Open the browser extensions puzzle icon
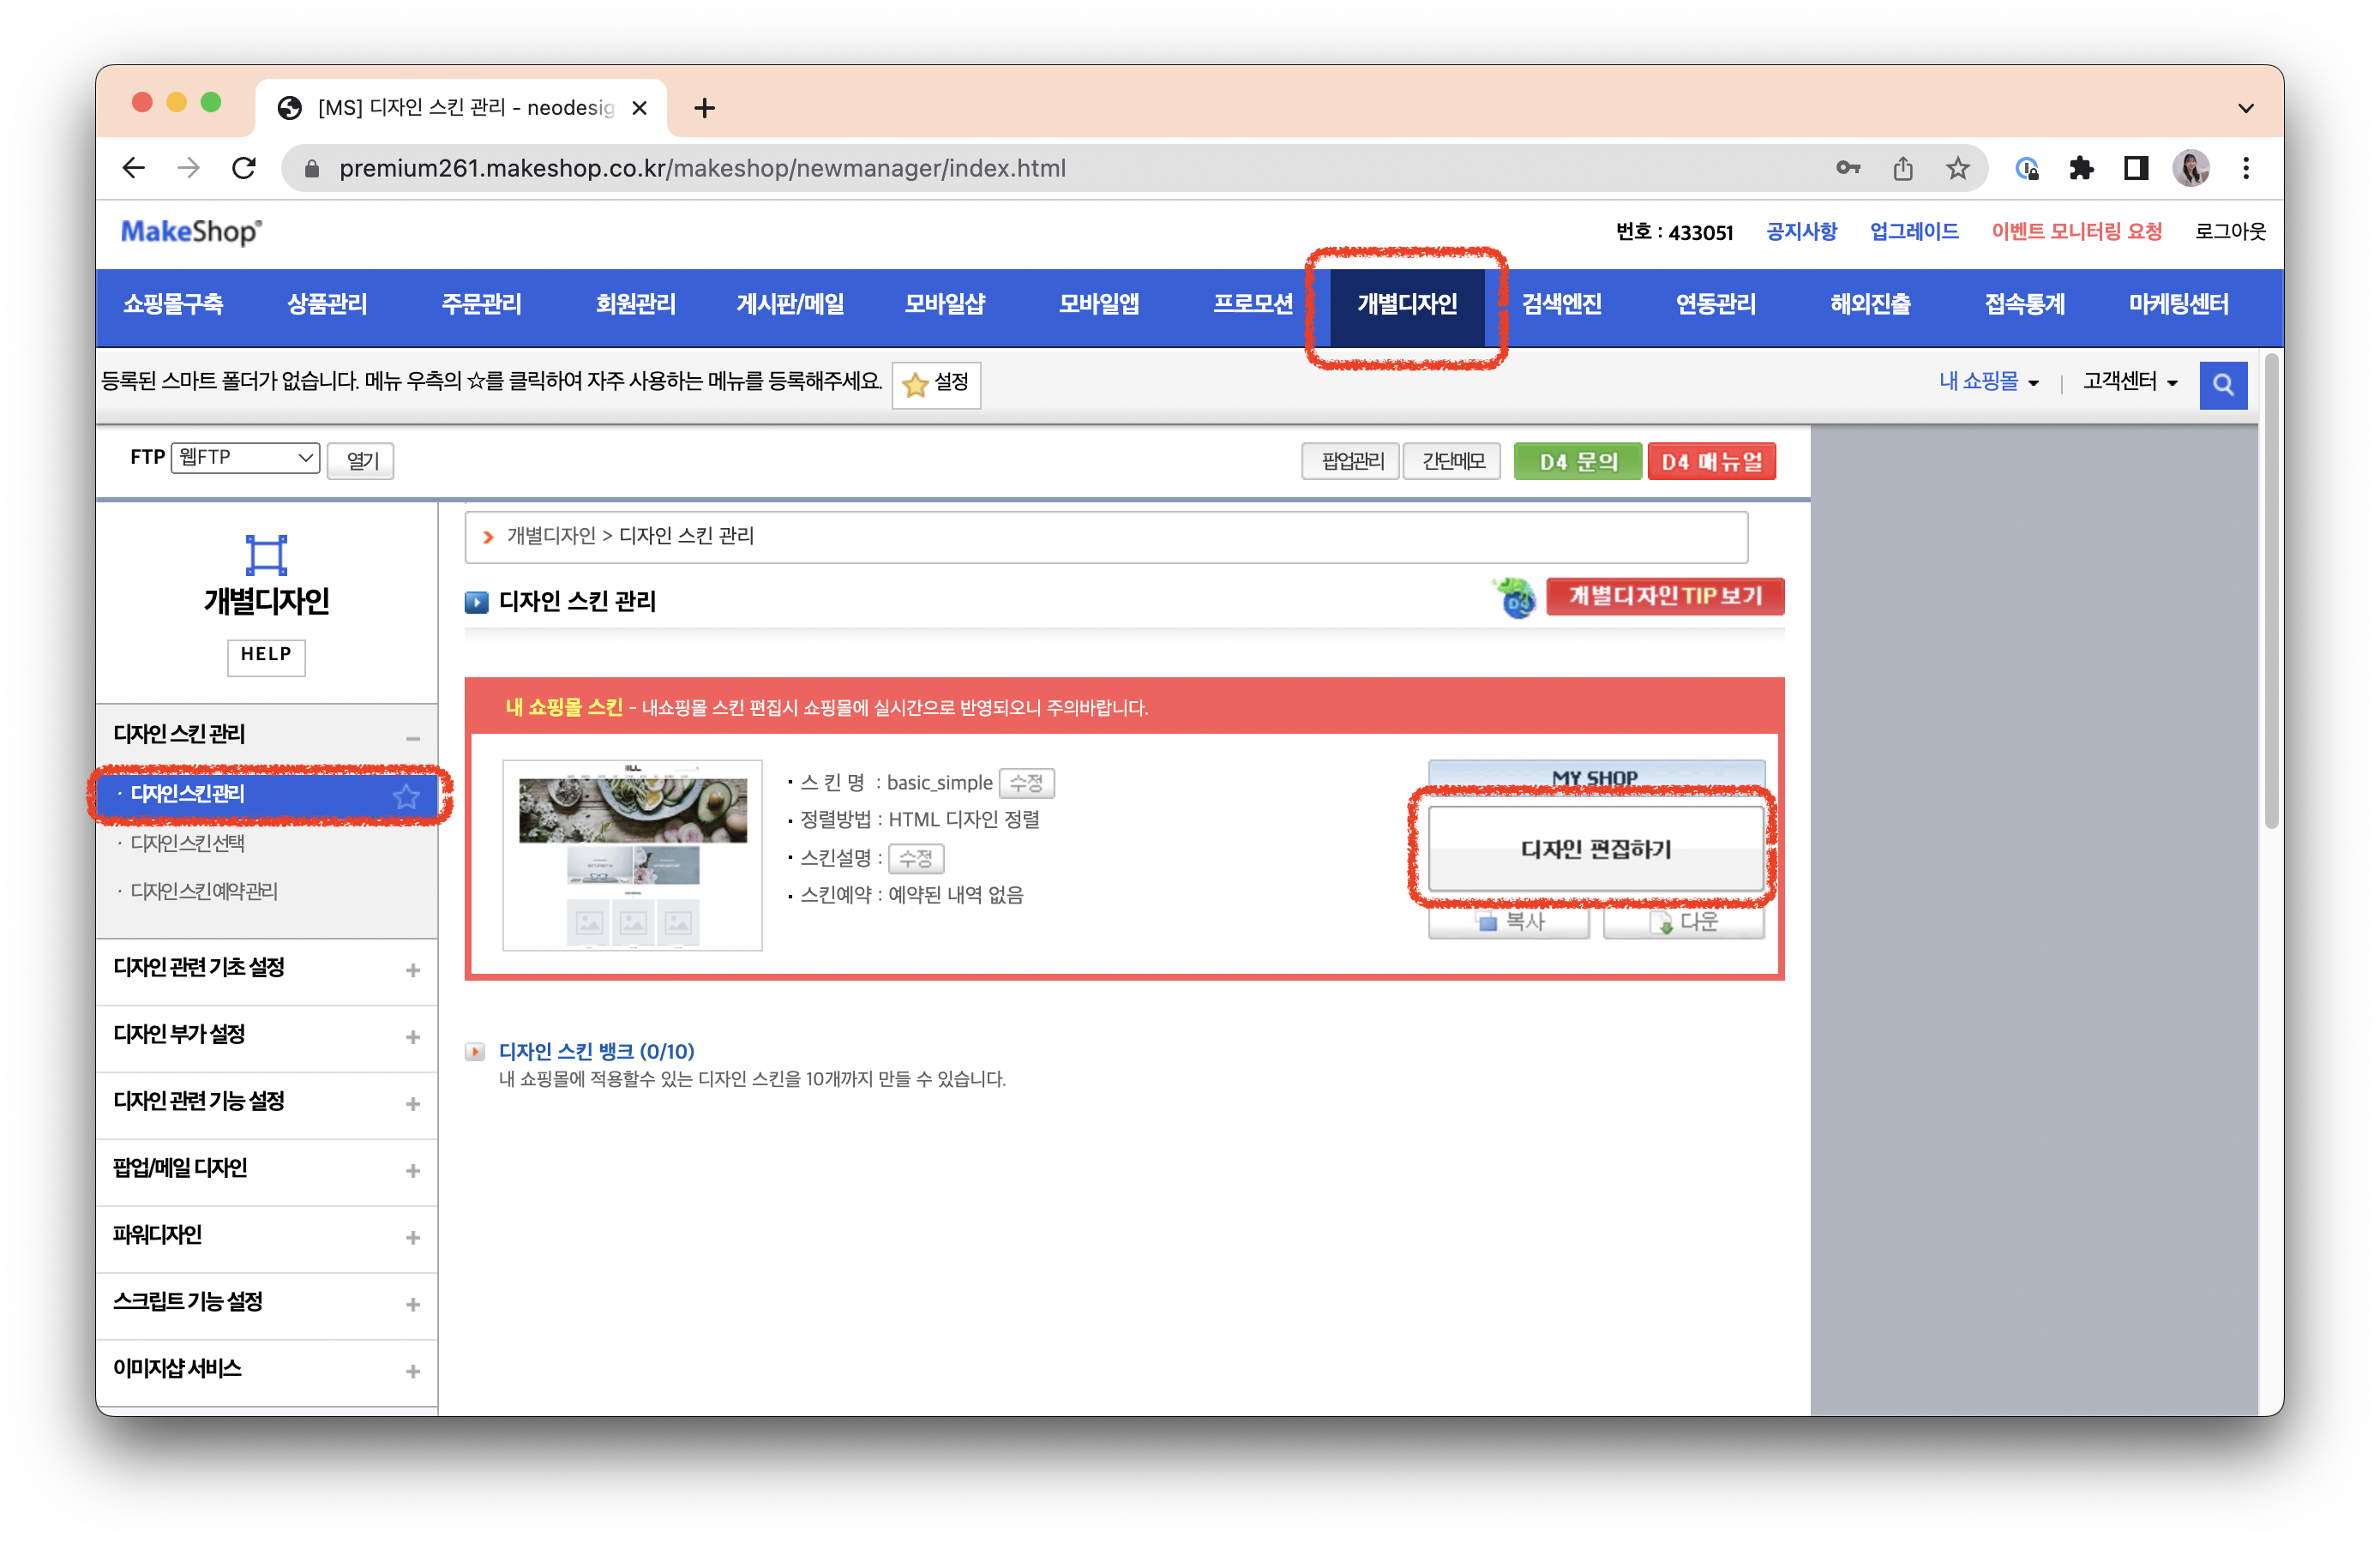Viewport: 2380px width, 1543px height. 2082,168
